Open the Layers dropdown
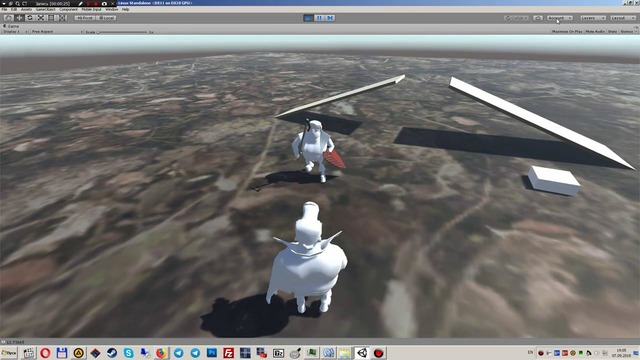This screenshot has width=640, height=360. point(593,18)
